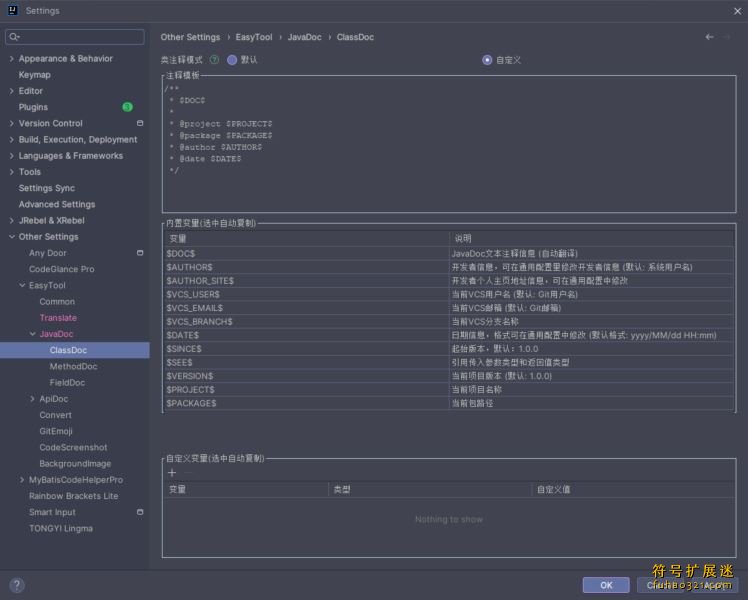
Task: Expand MyBatisCodeHelperPro node
Action: 22,480
